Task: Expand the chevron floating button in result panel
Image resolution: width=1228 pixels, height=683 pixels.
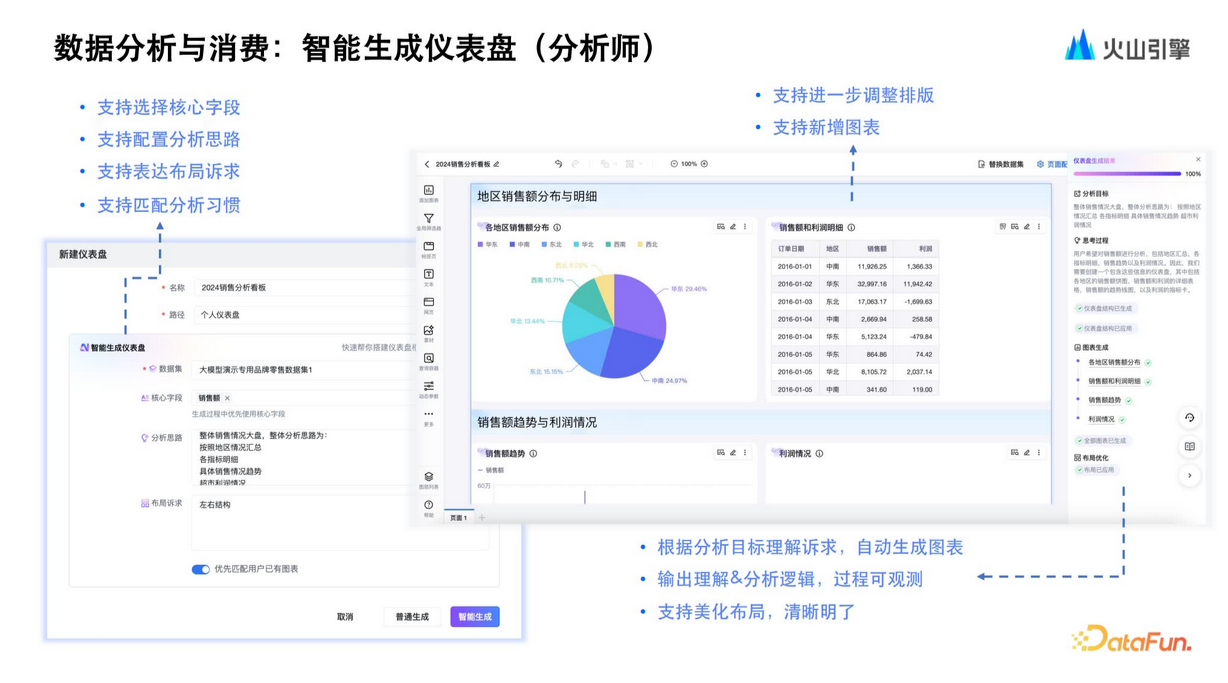Action: pos(1189,476)
